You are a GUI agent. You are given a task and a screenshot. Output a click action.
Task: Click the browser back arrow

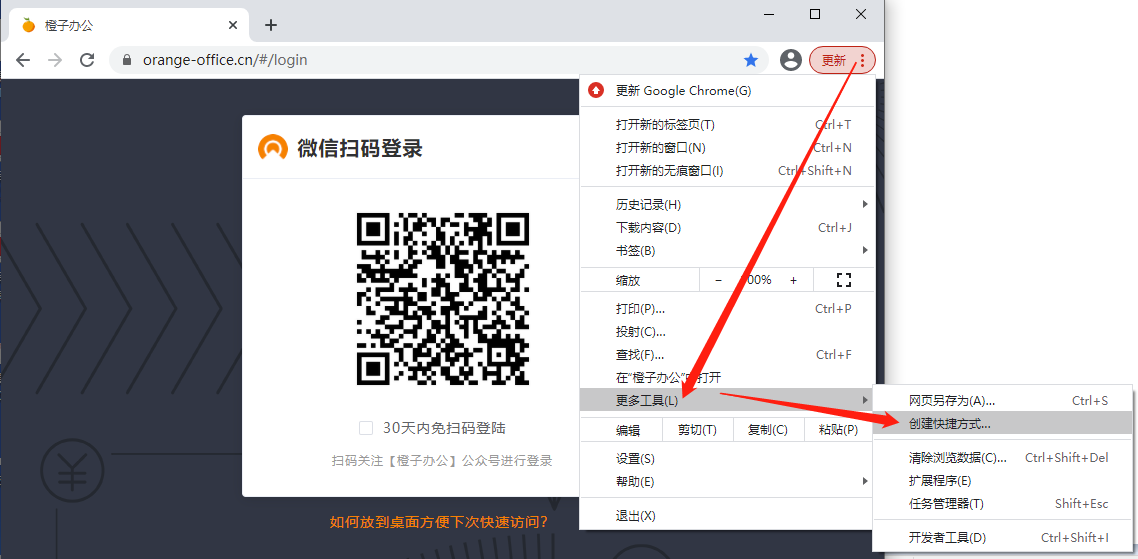click(23, 60)
